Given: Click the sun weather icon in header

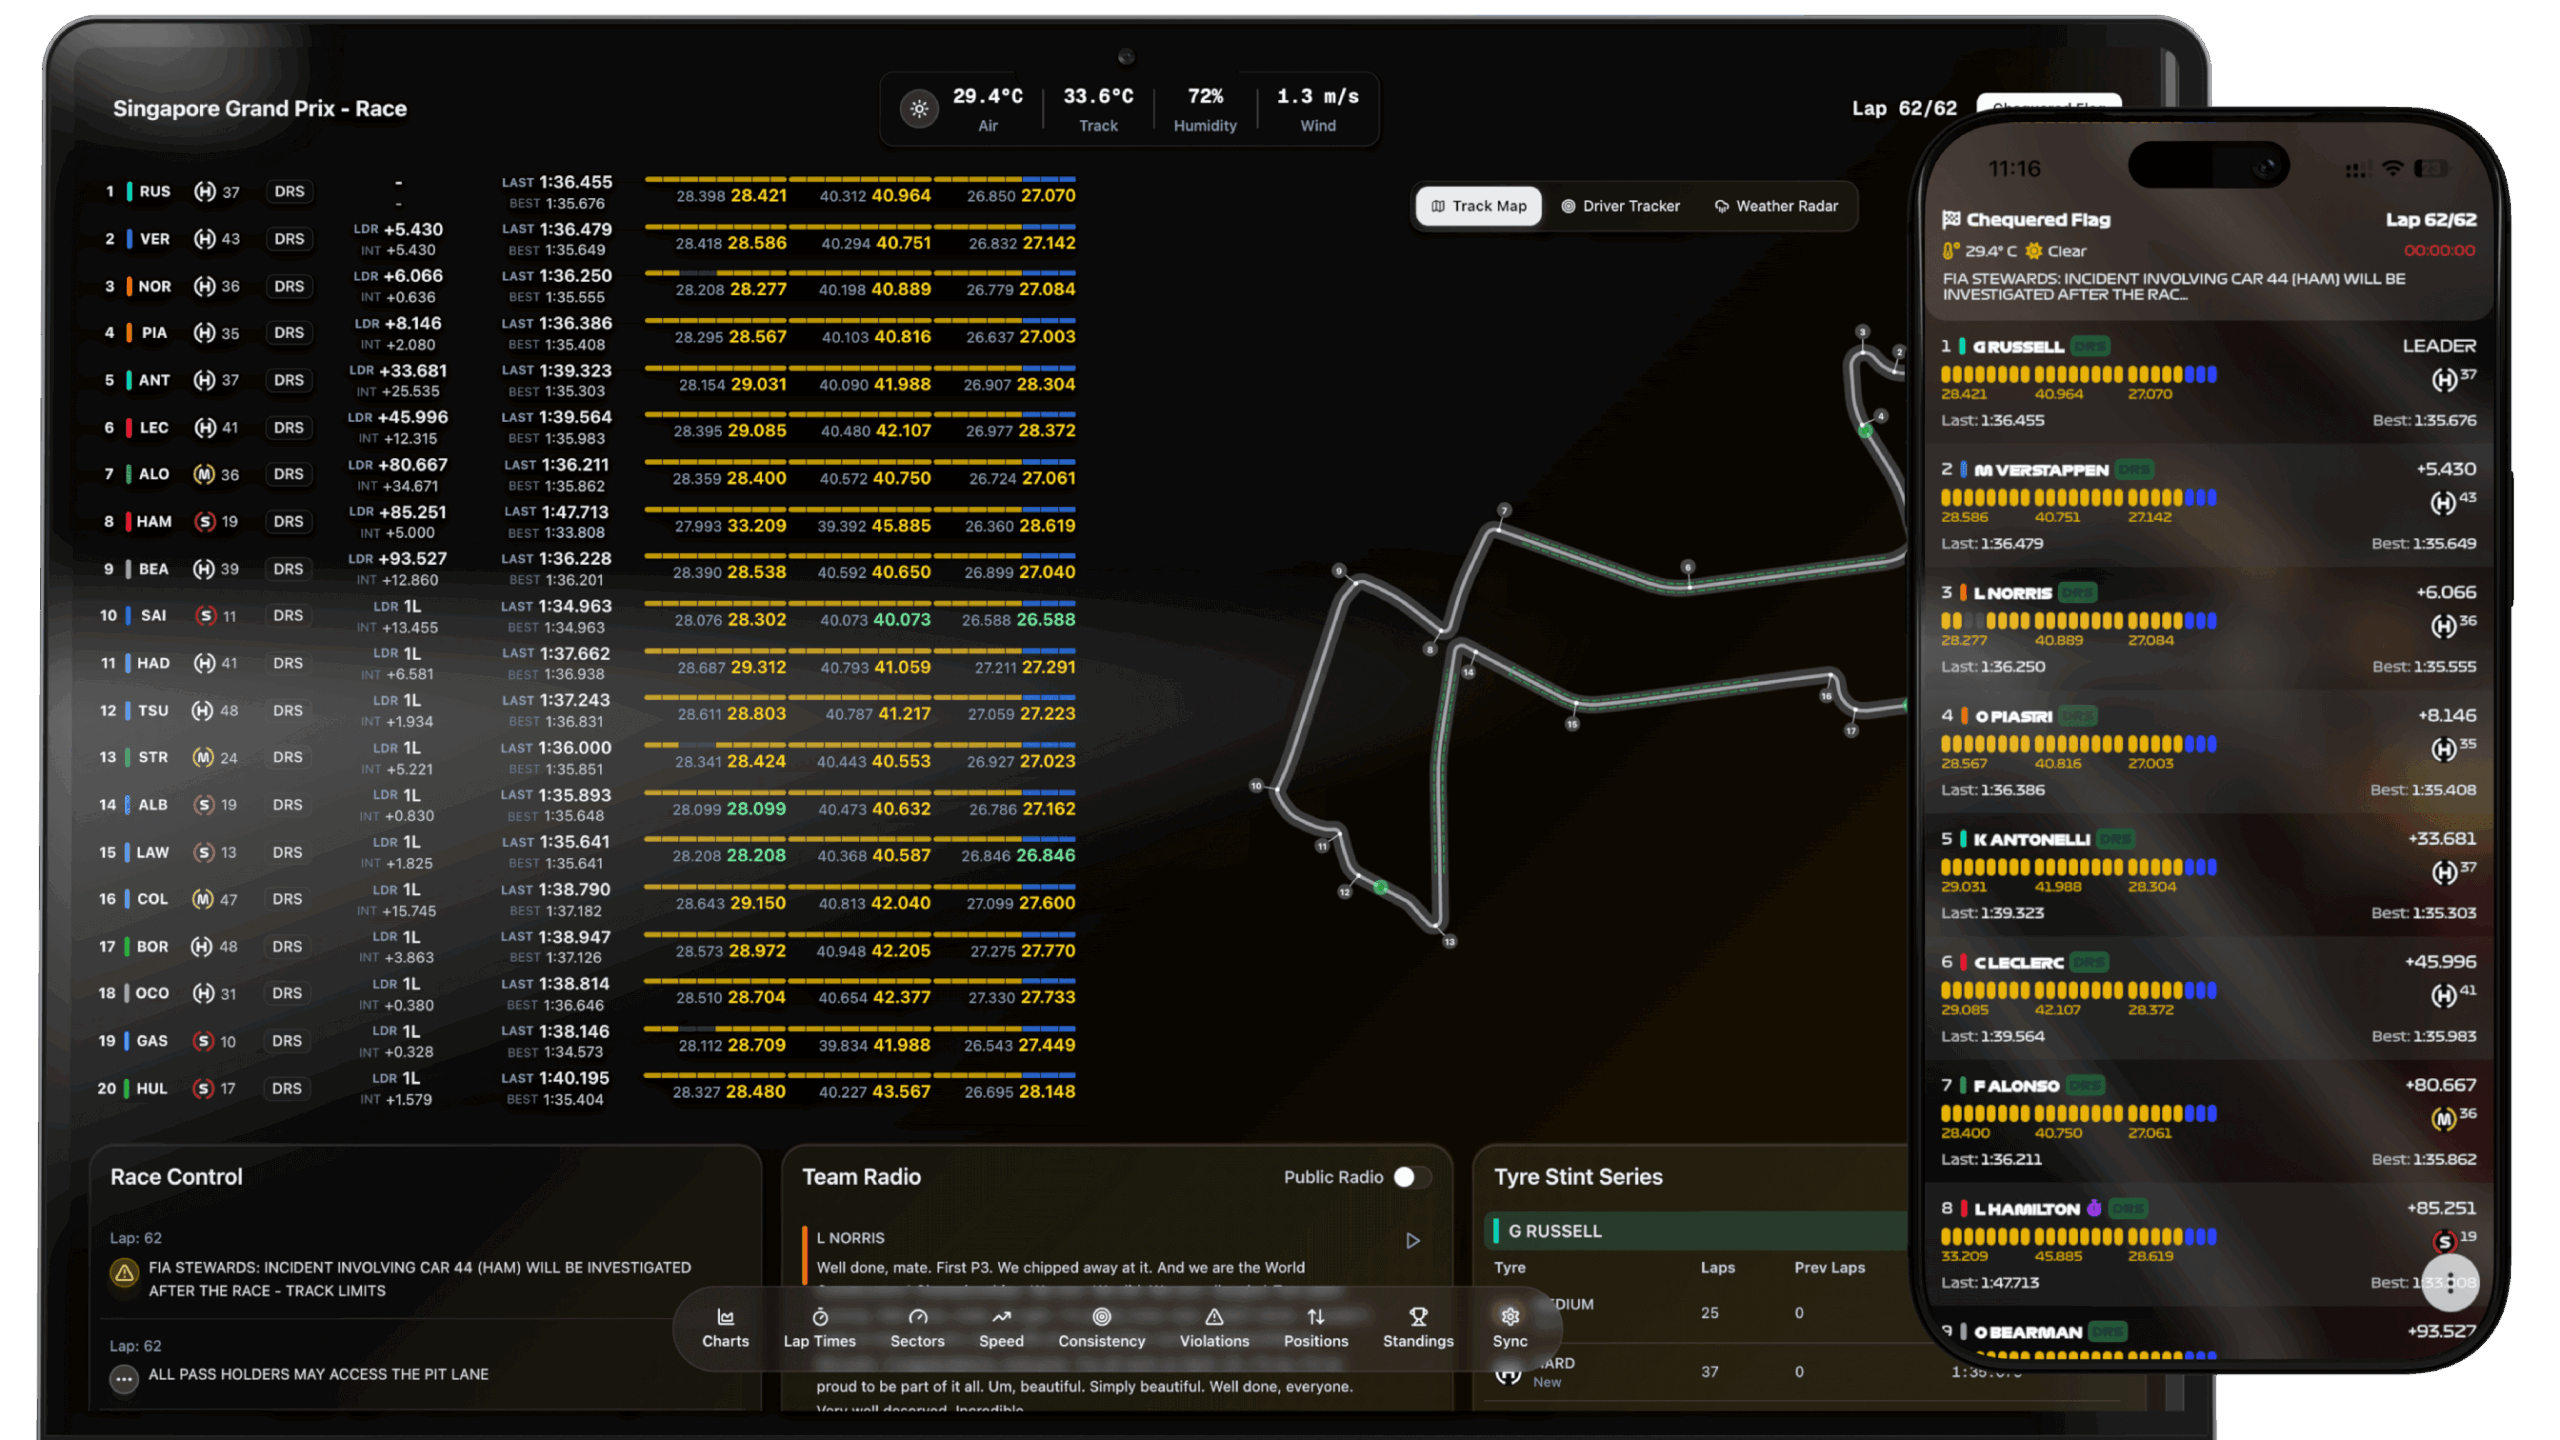Looking at the screenshot, I should [919, 109].
